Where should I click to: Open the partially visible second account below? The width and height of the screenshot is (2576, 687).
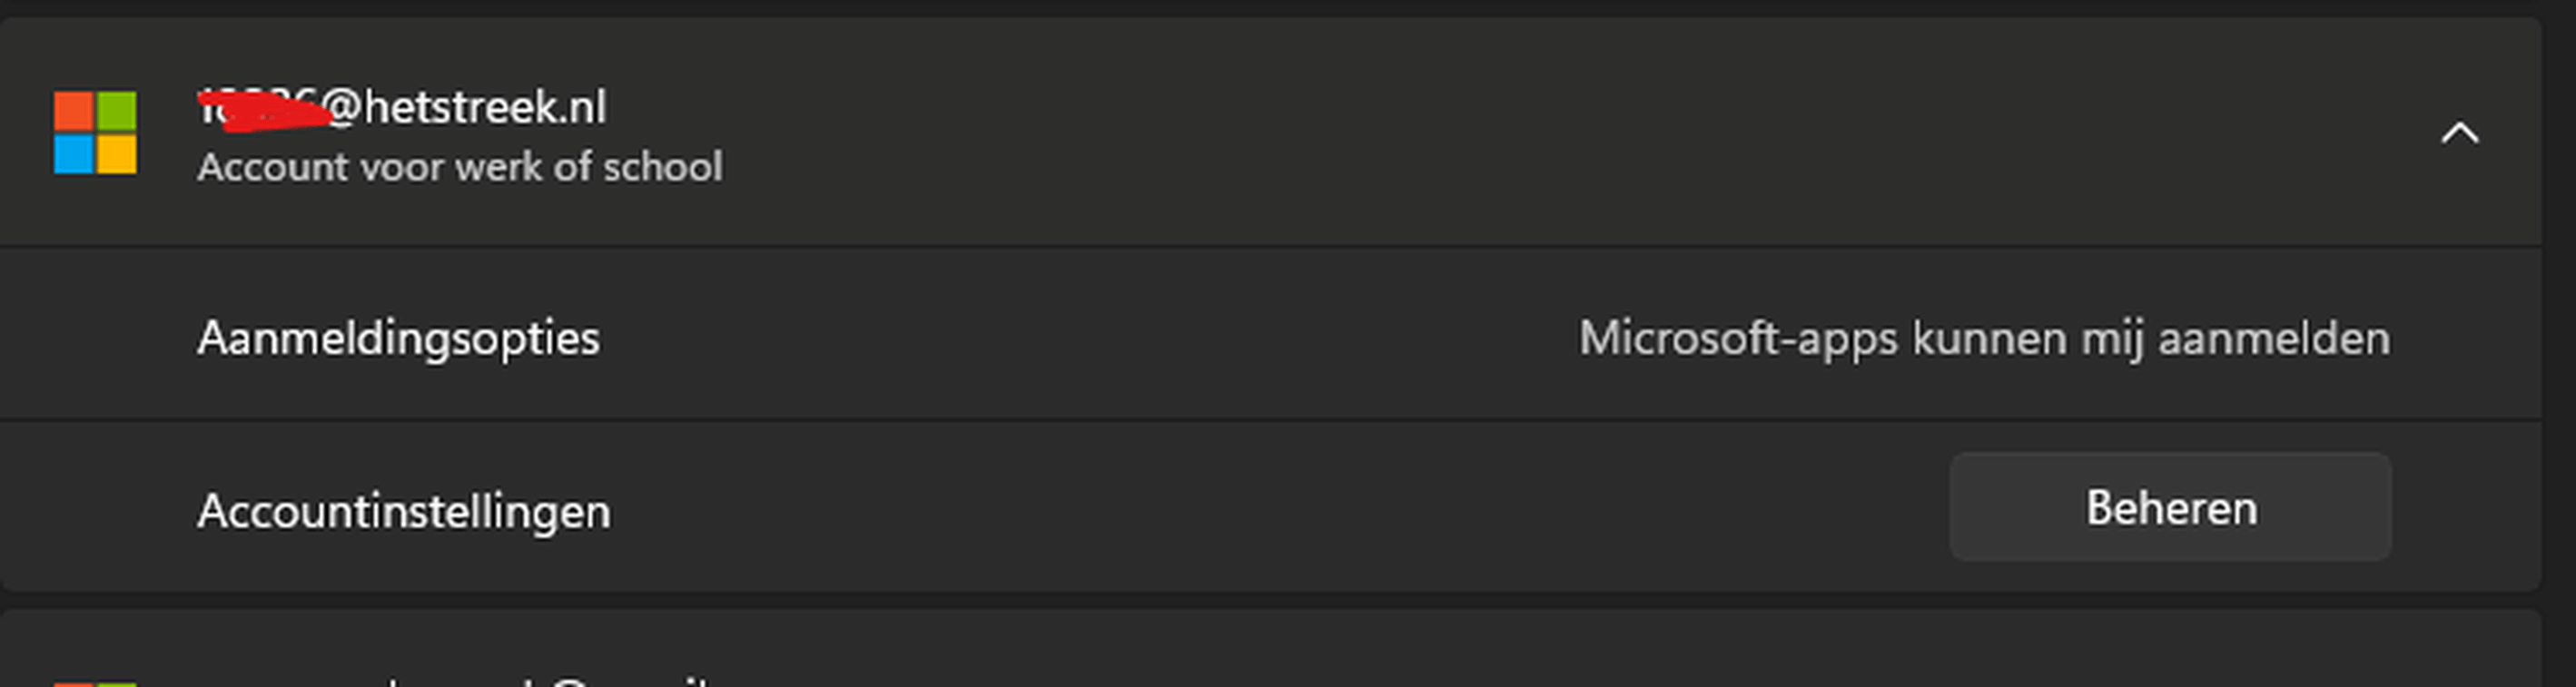1270,650
